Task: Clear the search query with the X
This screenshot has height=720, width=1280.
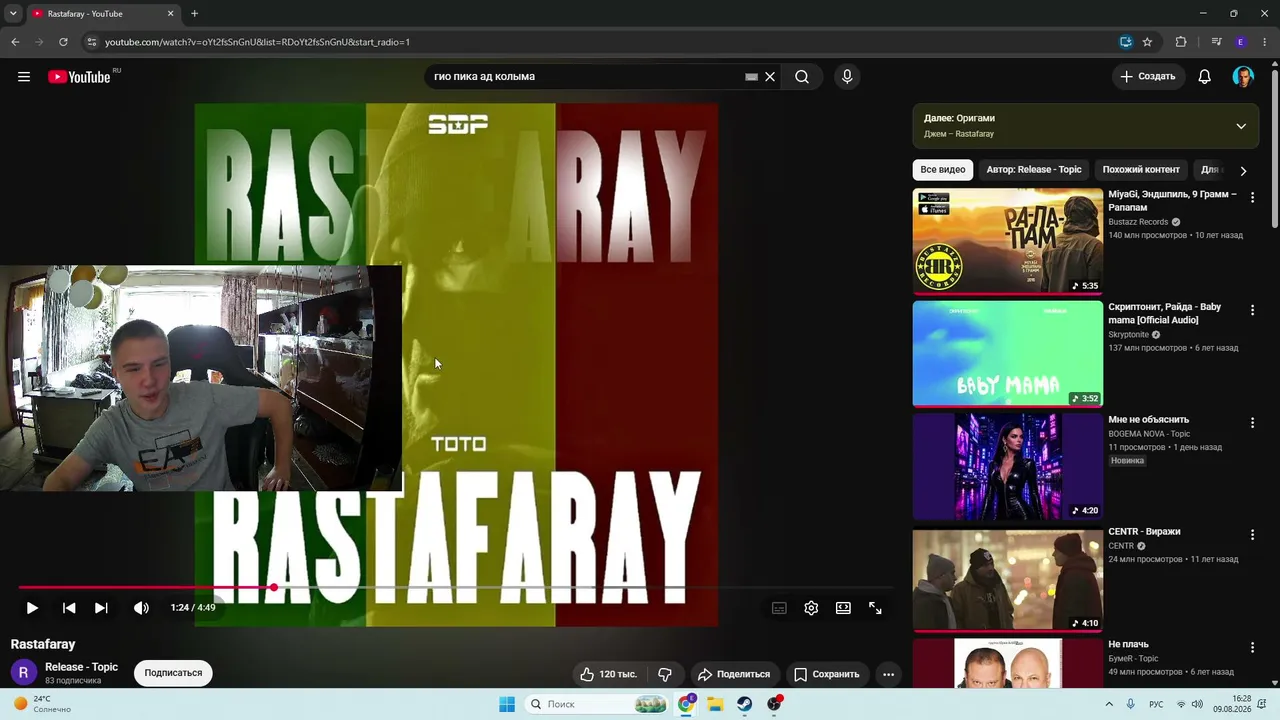Action: [x=770, y=77]
